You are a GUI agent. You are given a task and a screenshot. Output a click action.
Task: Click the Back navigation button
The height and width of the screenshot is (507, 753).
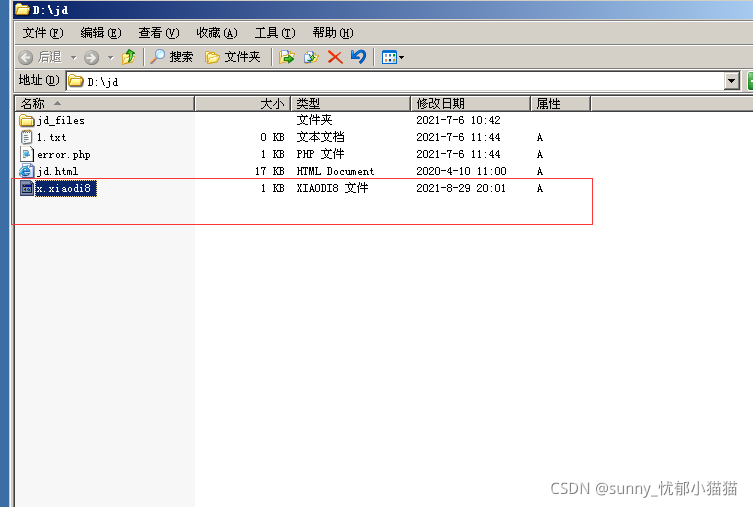click(x=40, y=58)
